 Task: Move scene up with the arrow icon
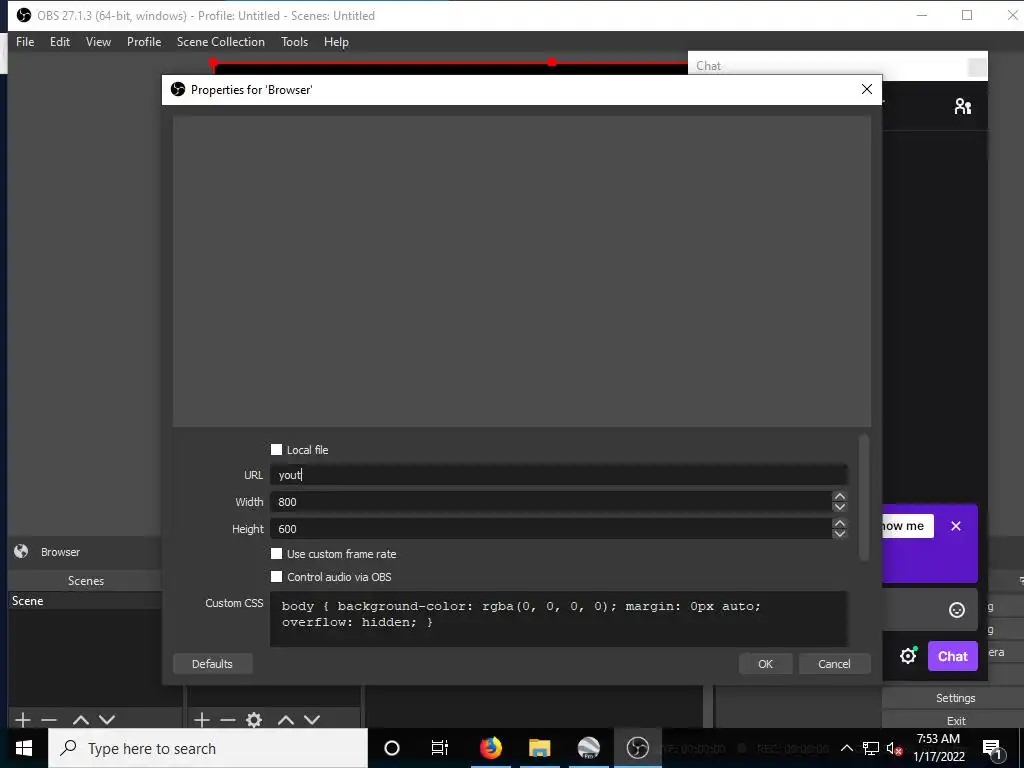[x=81, y=720]
